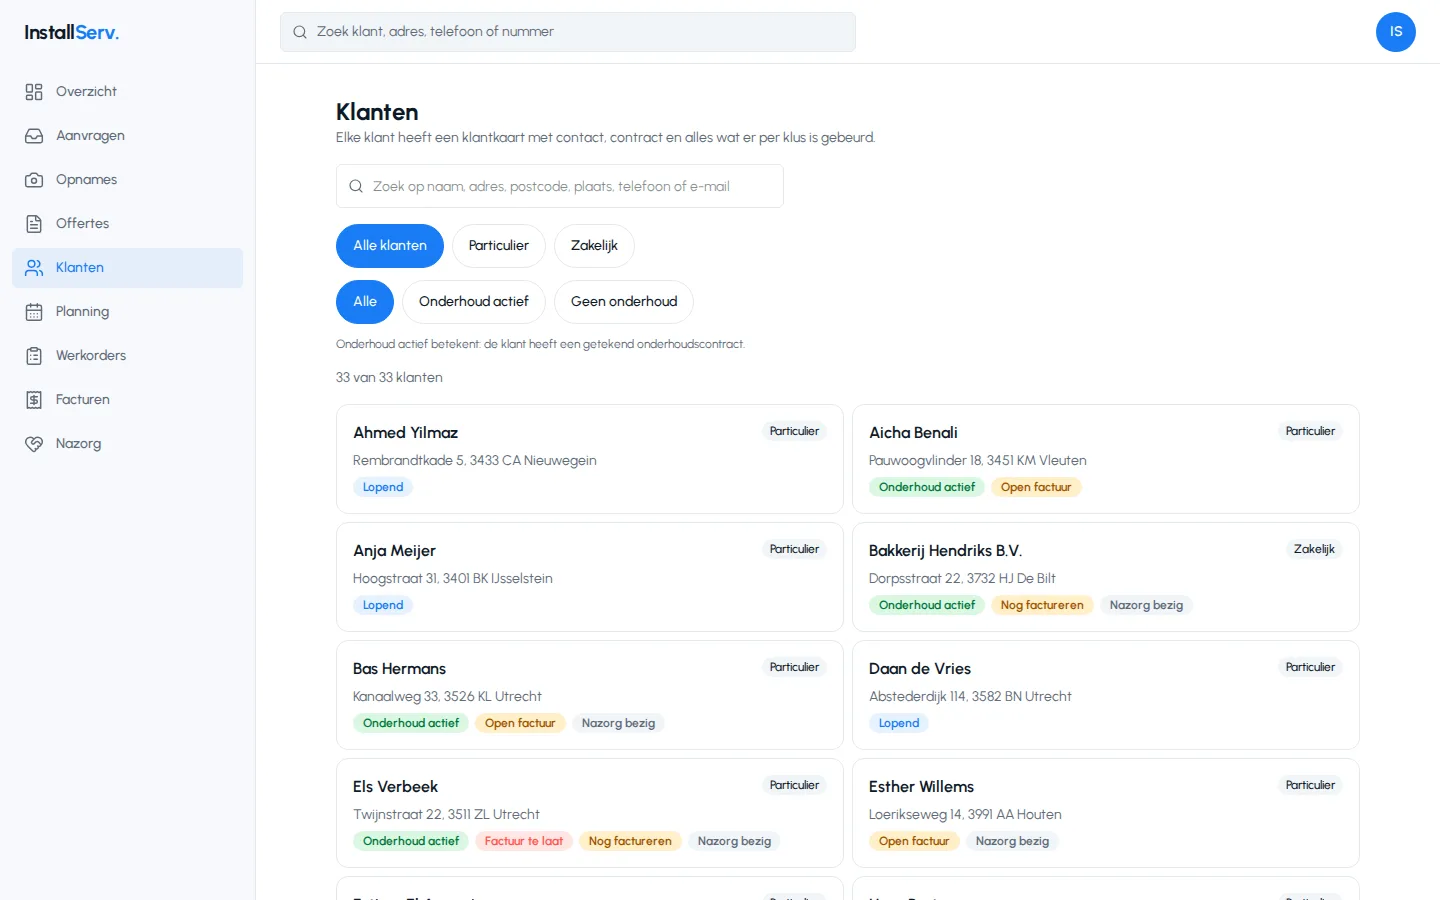Click Onderhoud actief badge on Bas Hermans
The height and width of the screenshot is (900, 1440).
[411, 723]
